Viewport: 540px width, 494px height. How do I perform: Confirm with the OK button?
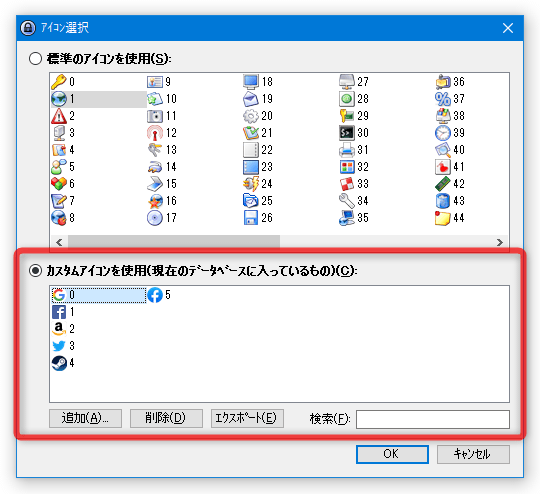tap(392, 454)
